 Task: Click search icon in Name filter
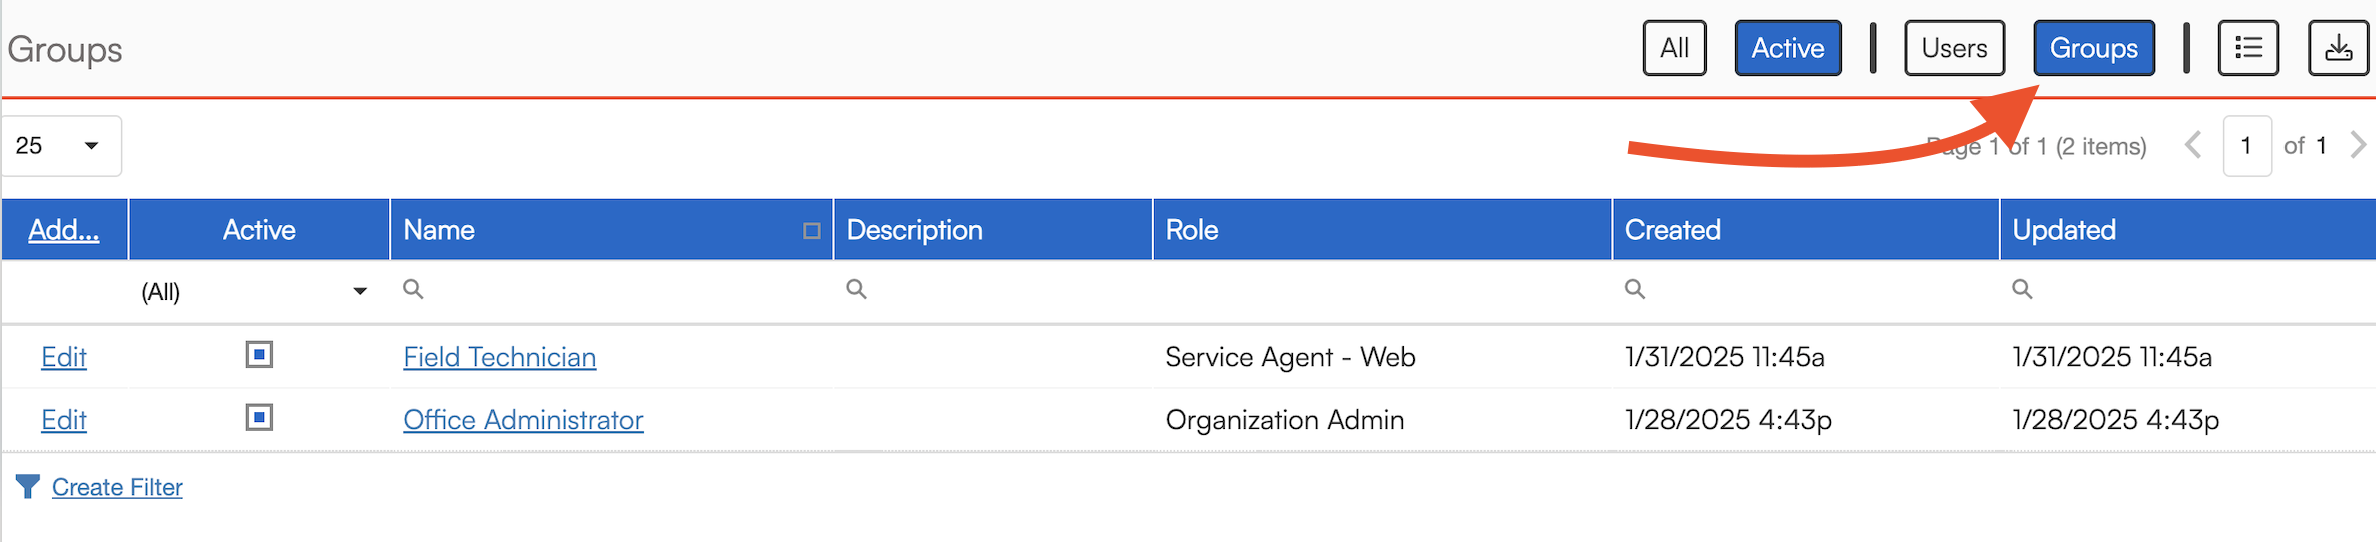tap(413, 289)
